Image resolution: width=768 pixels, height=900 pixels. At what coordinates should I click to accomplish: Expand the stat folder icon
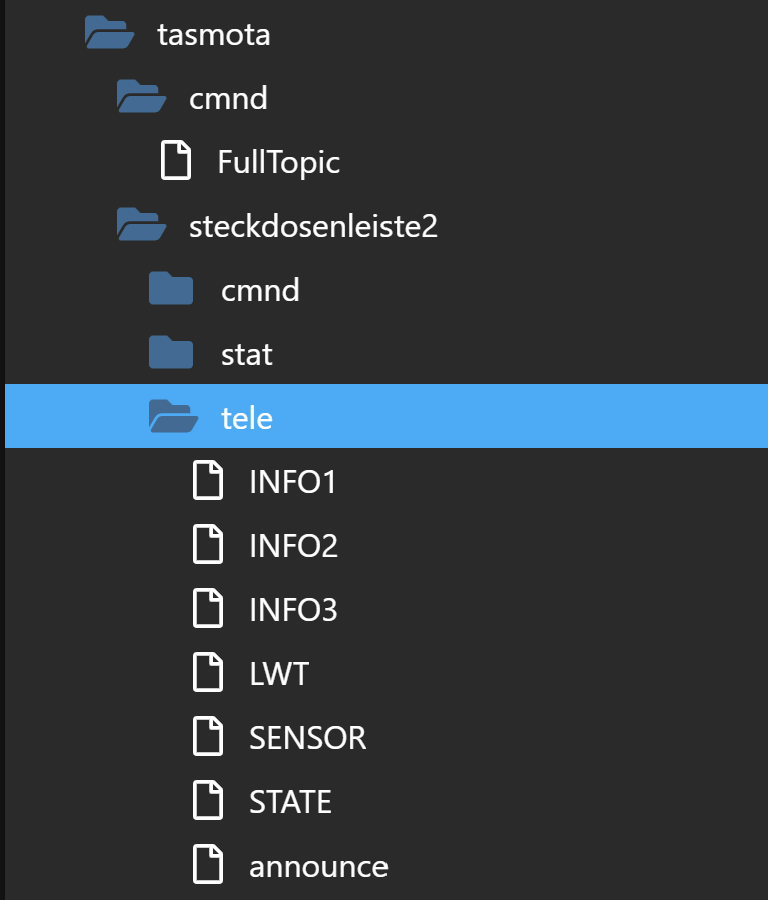171,353
